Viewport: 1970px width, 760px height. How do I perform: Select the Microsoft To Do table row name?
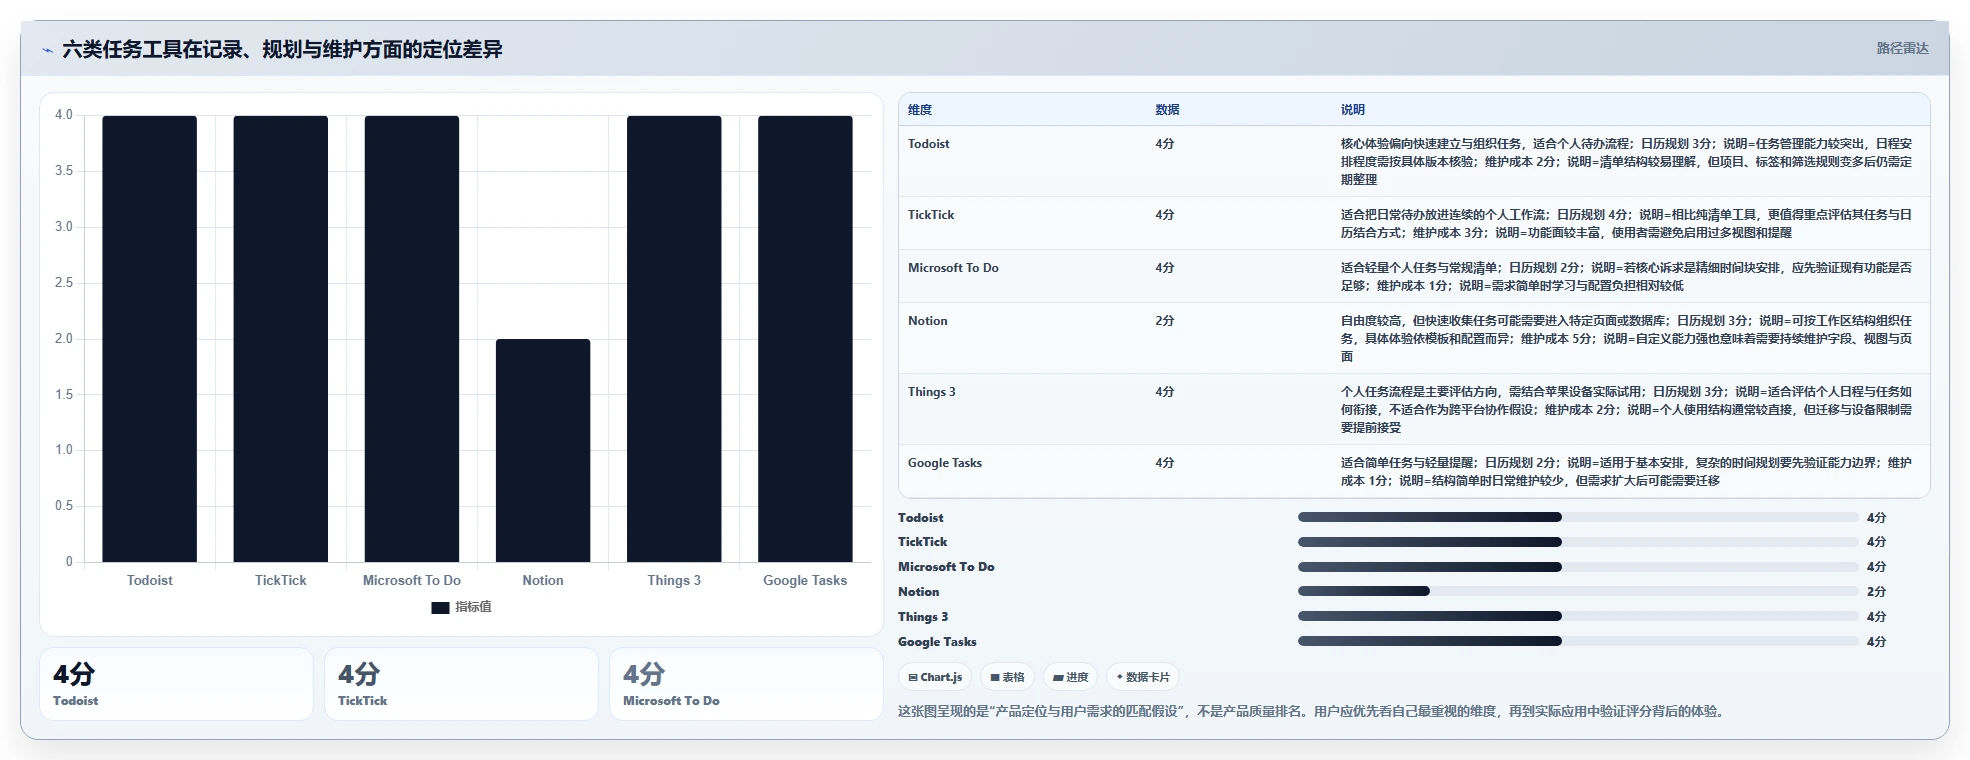click(x=953, y=268)
